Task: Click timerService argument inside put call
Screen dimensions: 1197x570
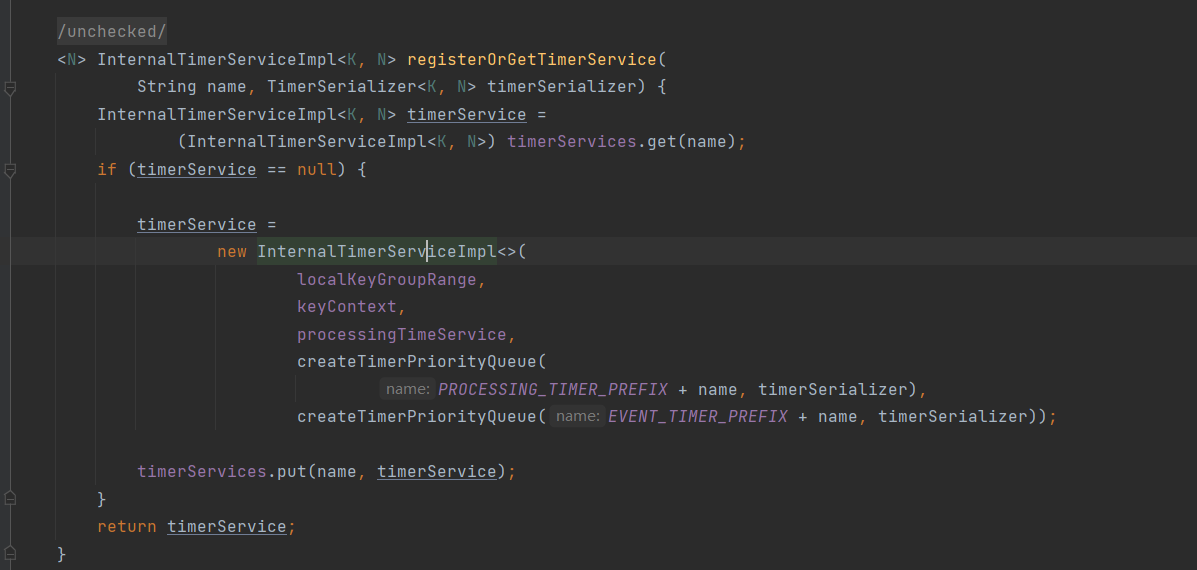Action: point(437,472)
